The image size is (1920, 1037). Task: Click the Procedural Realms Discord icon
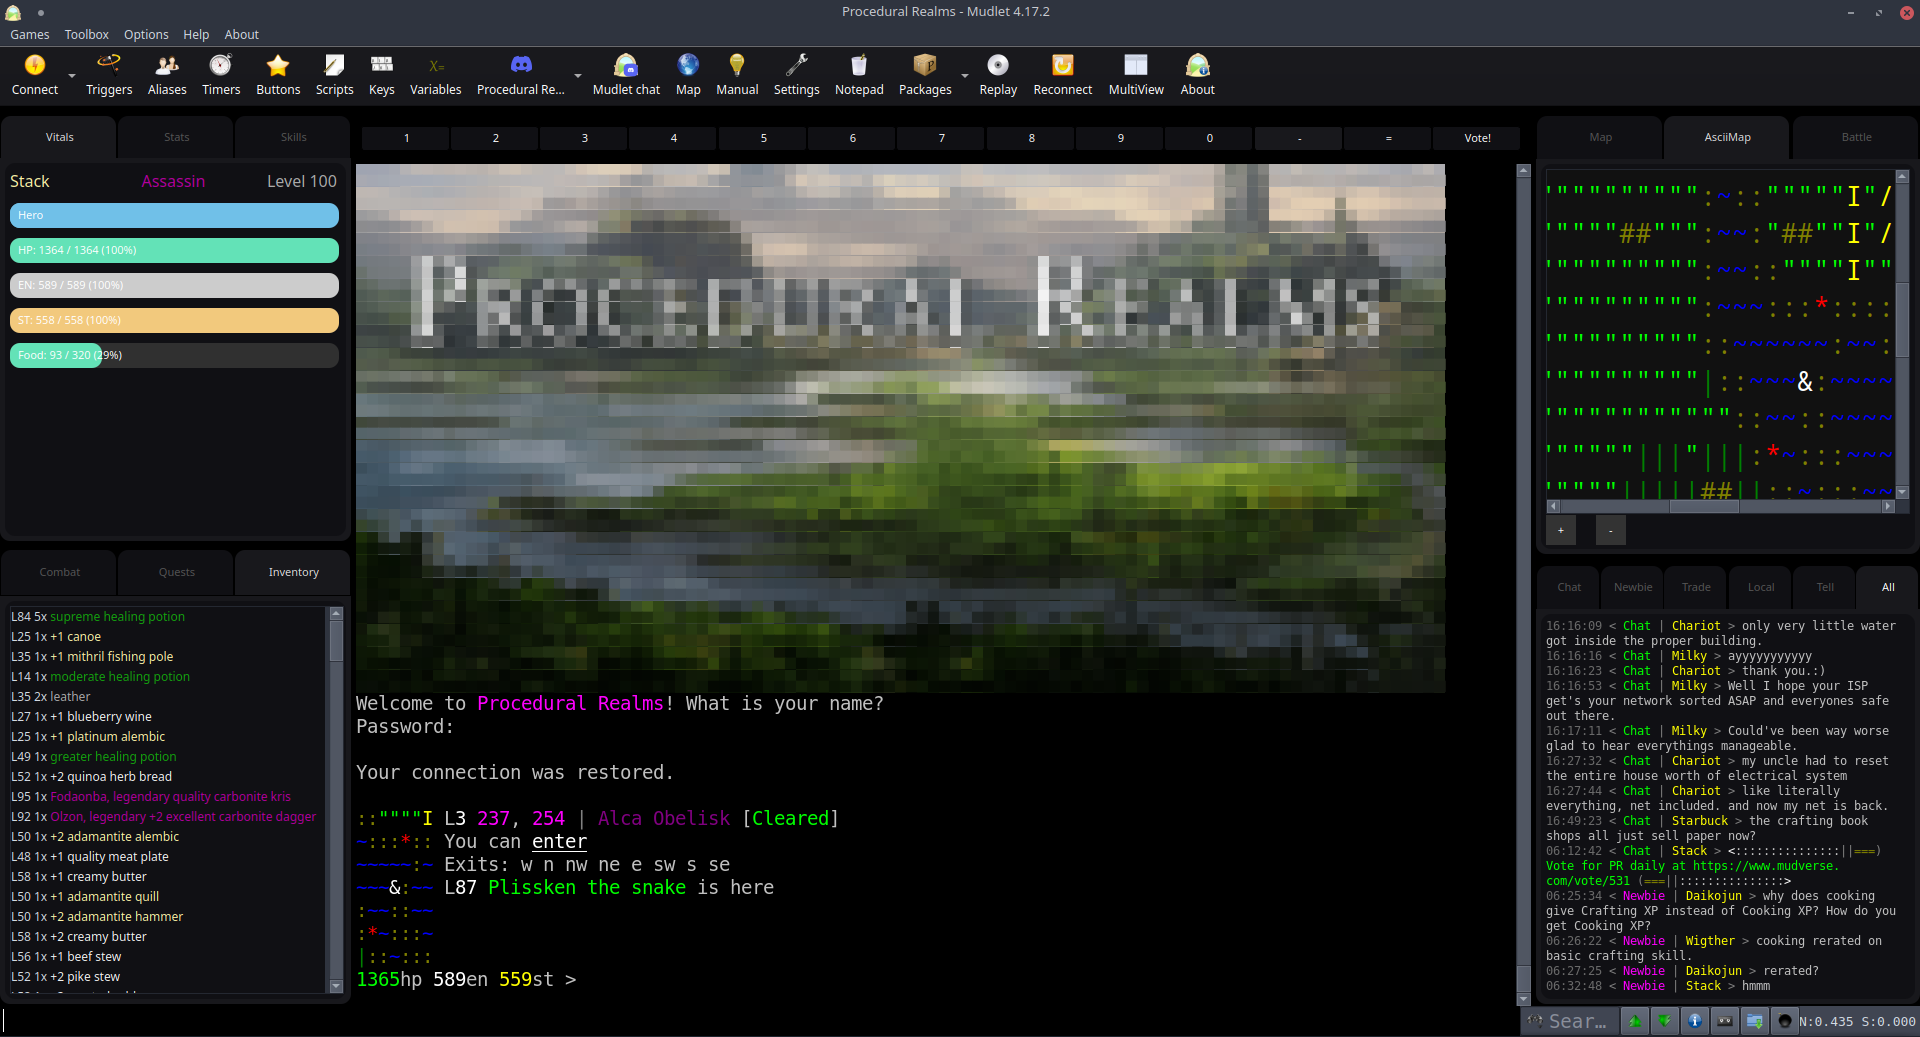click(x=521, y=75)
